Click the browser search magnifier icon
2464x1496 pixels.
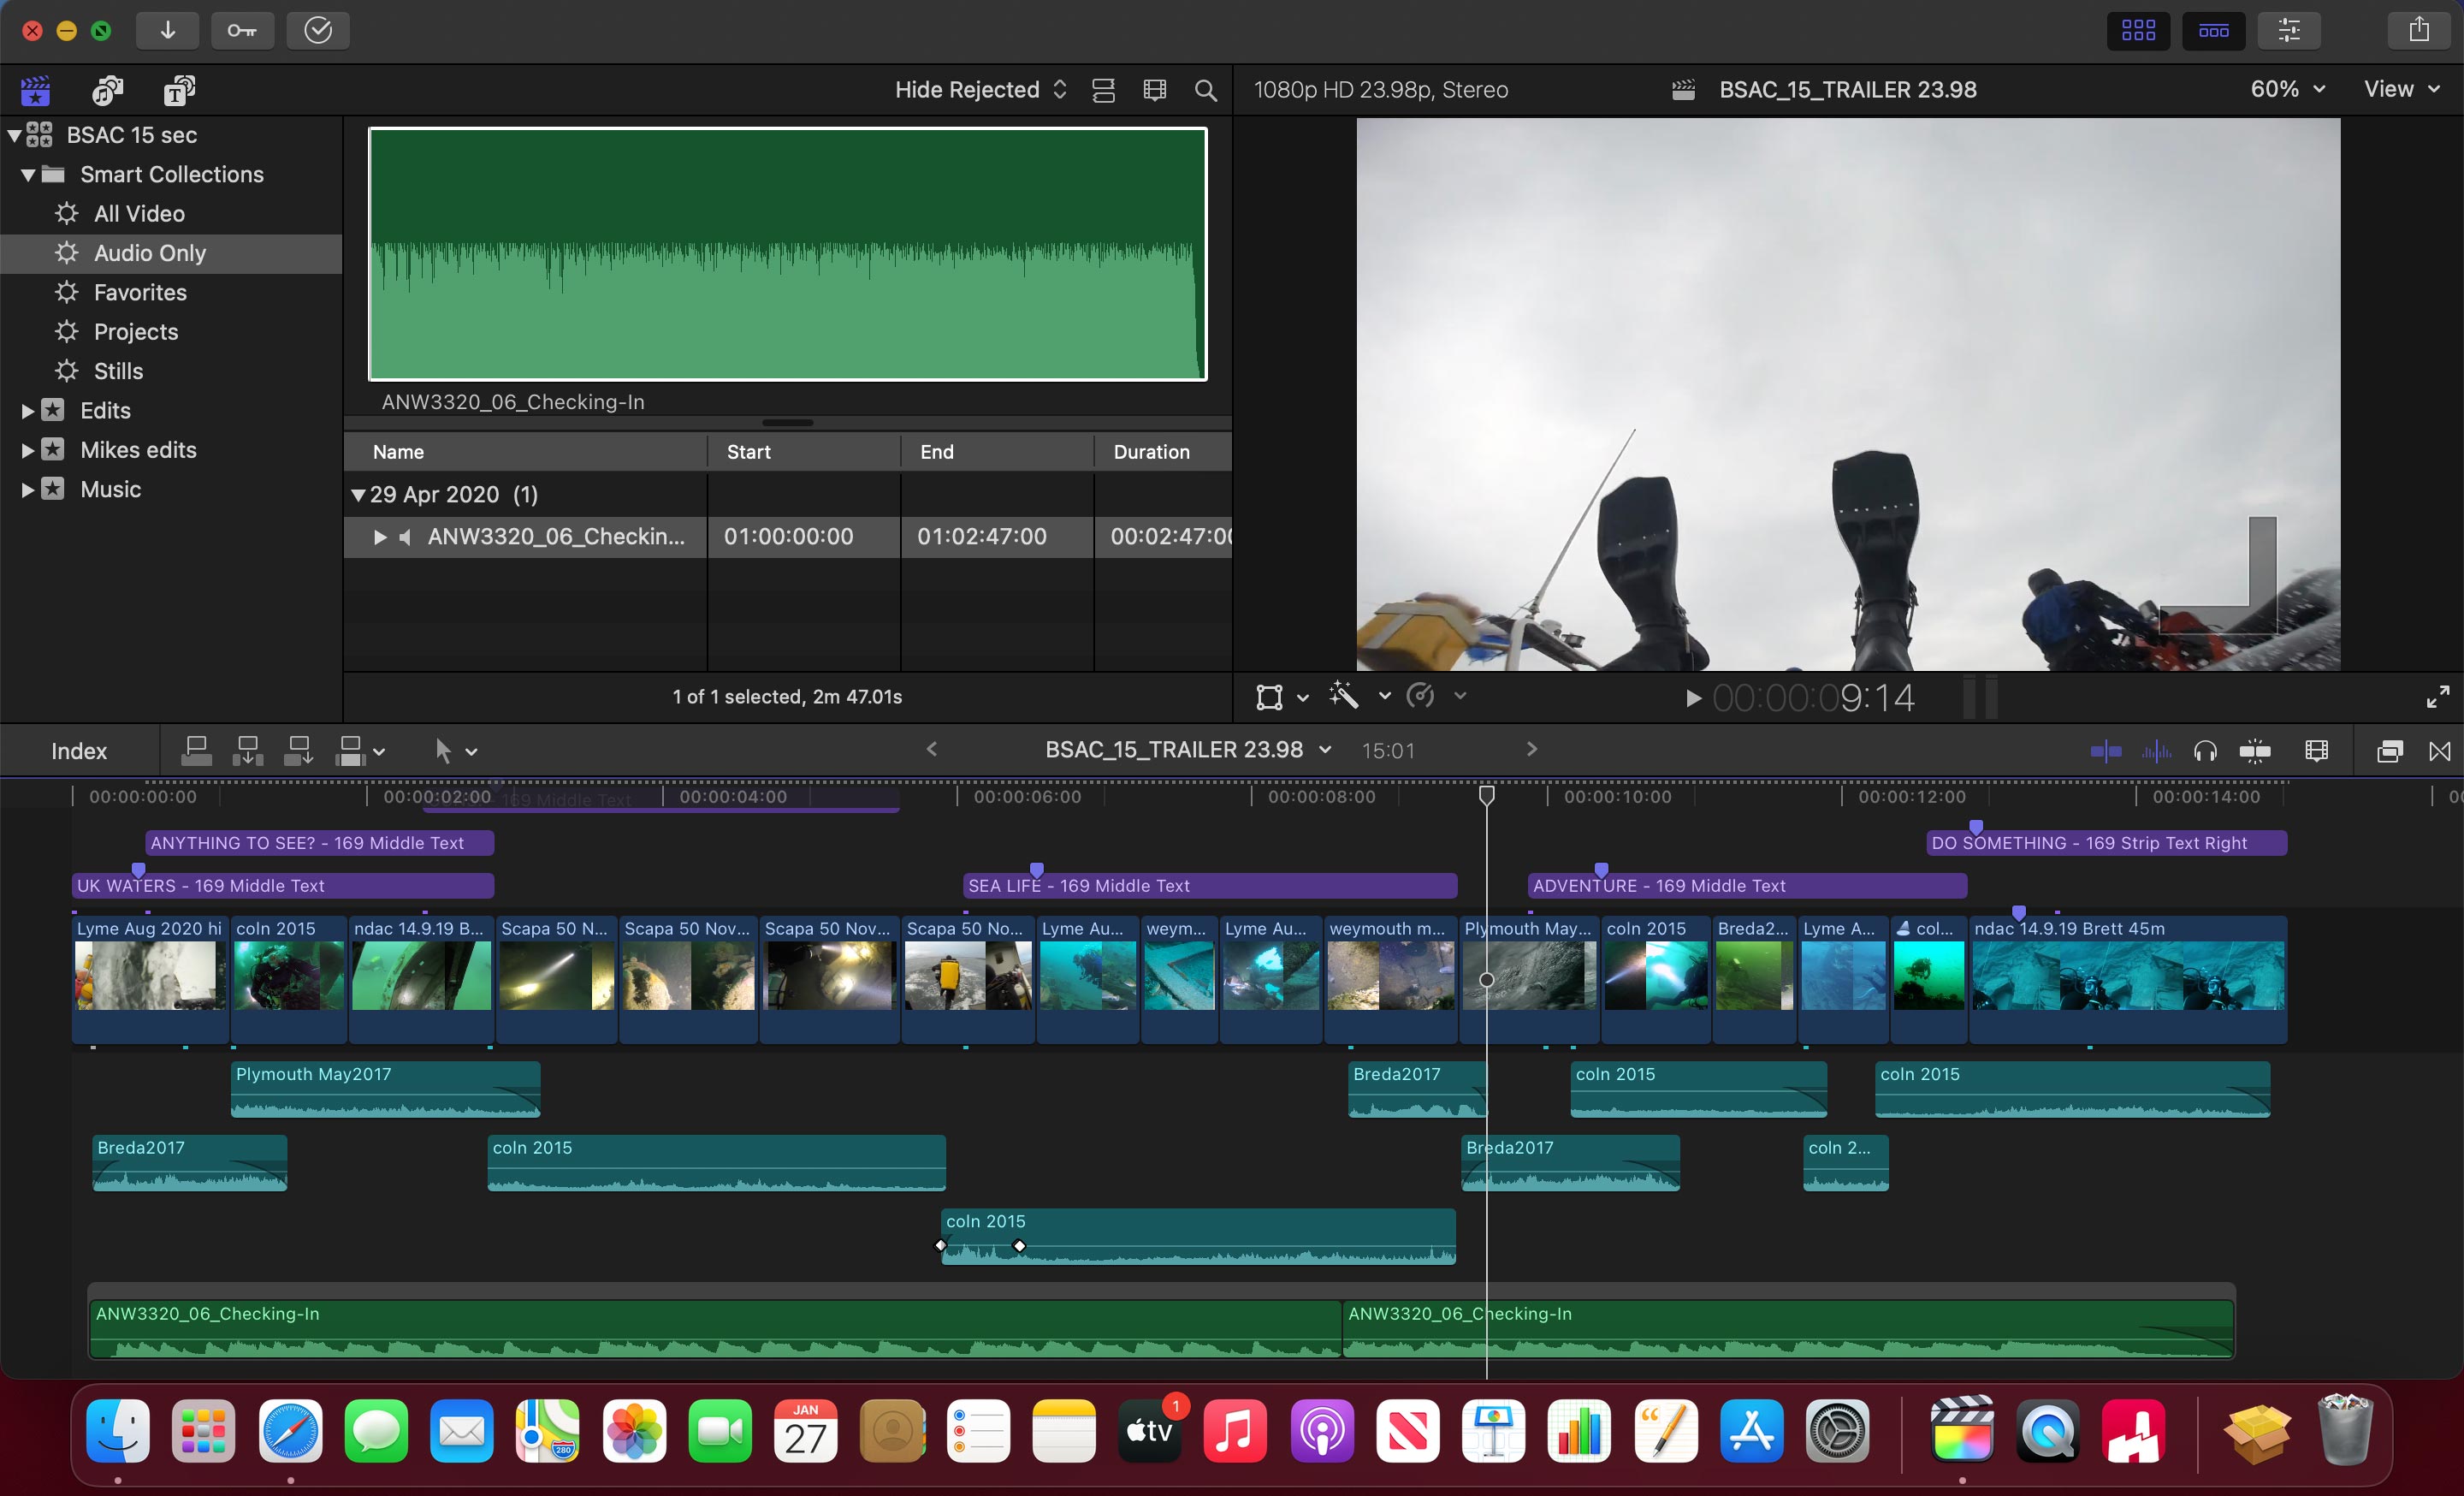point(1206,90)
